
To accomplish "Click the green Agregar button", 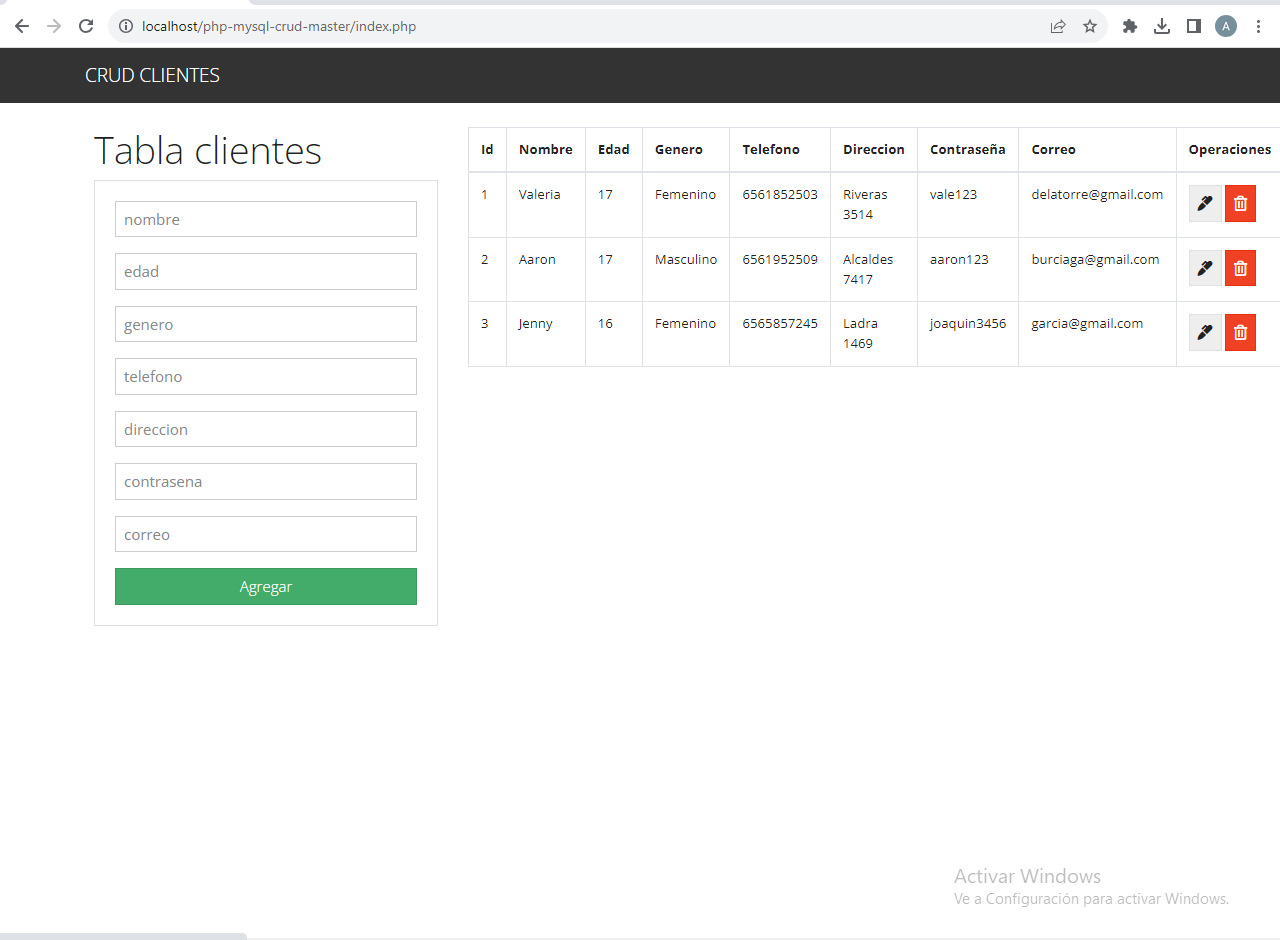I will point(265,586).
